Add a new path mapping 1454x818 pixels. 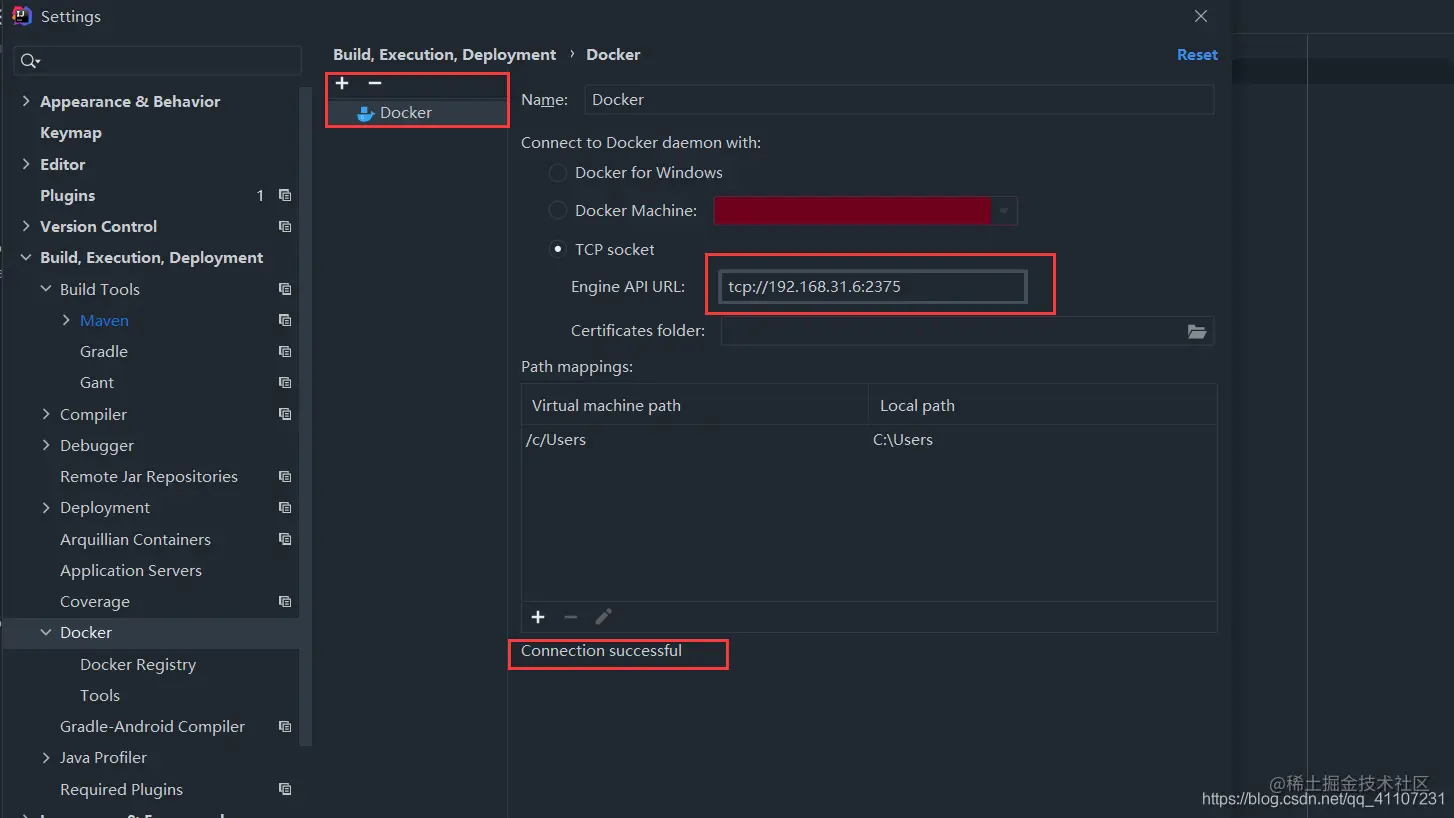[538, 617]
